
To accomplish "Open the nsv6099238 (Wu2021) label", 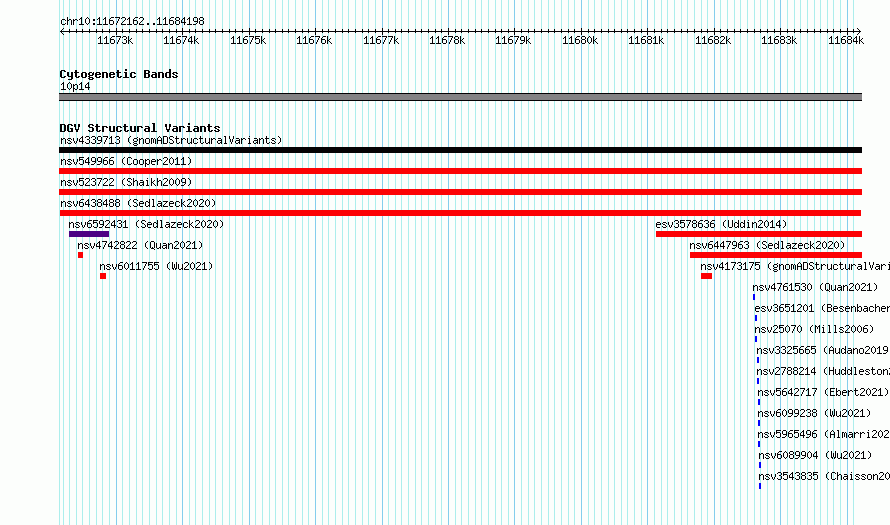I will coord(814,413).
